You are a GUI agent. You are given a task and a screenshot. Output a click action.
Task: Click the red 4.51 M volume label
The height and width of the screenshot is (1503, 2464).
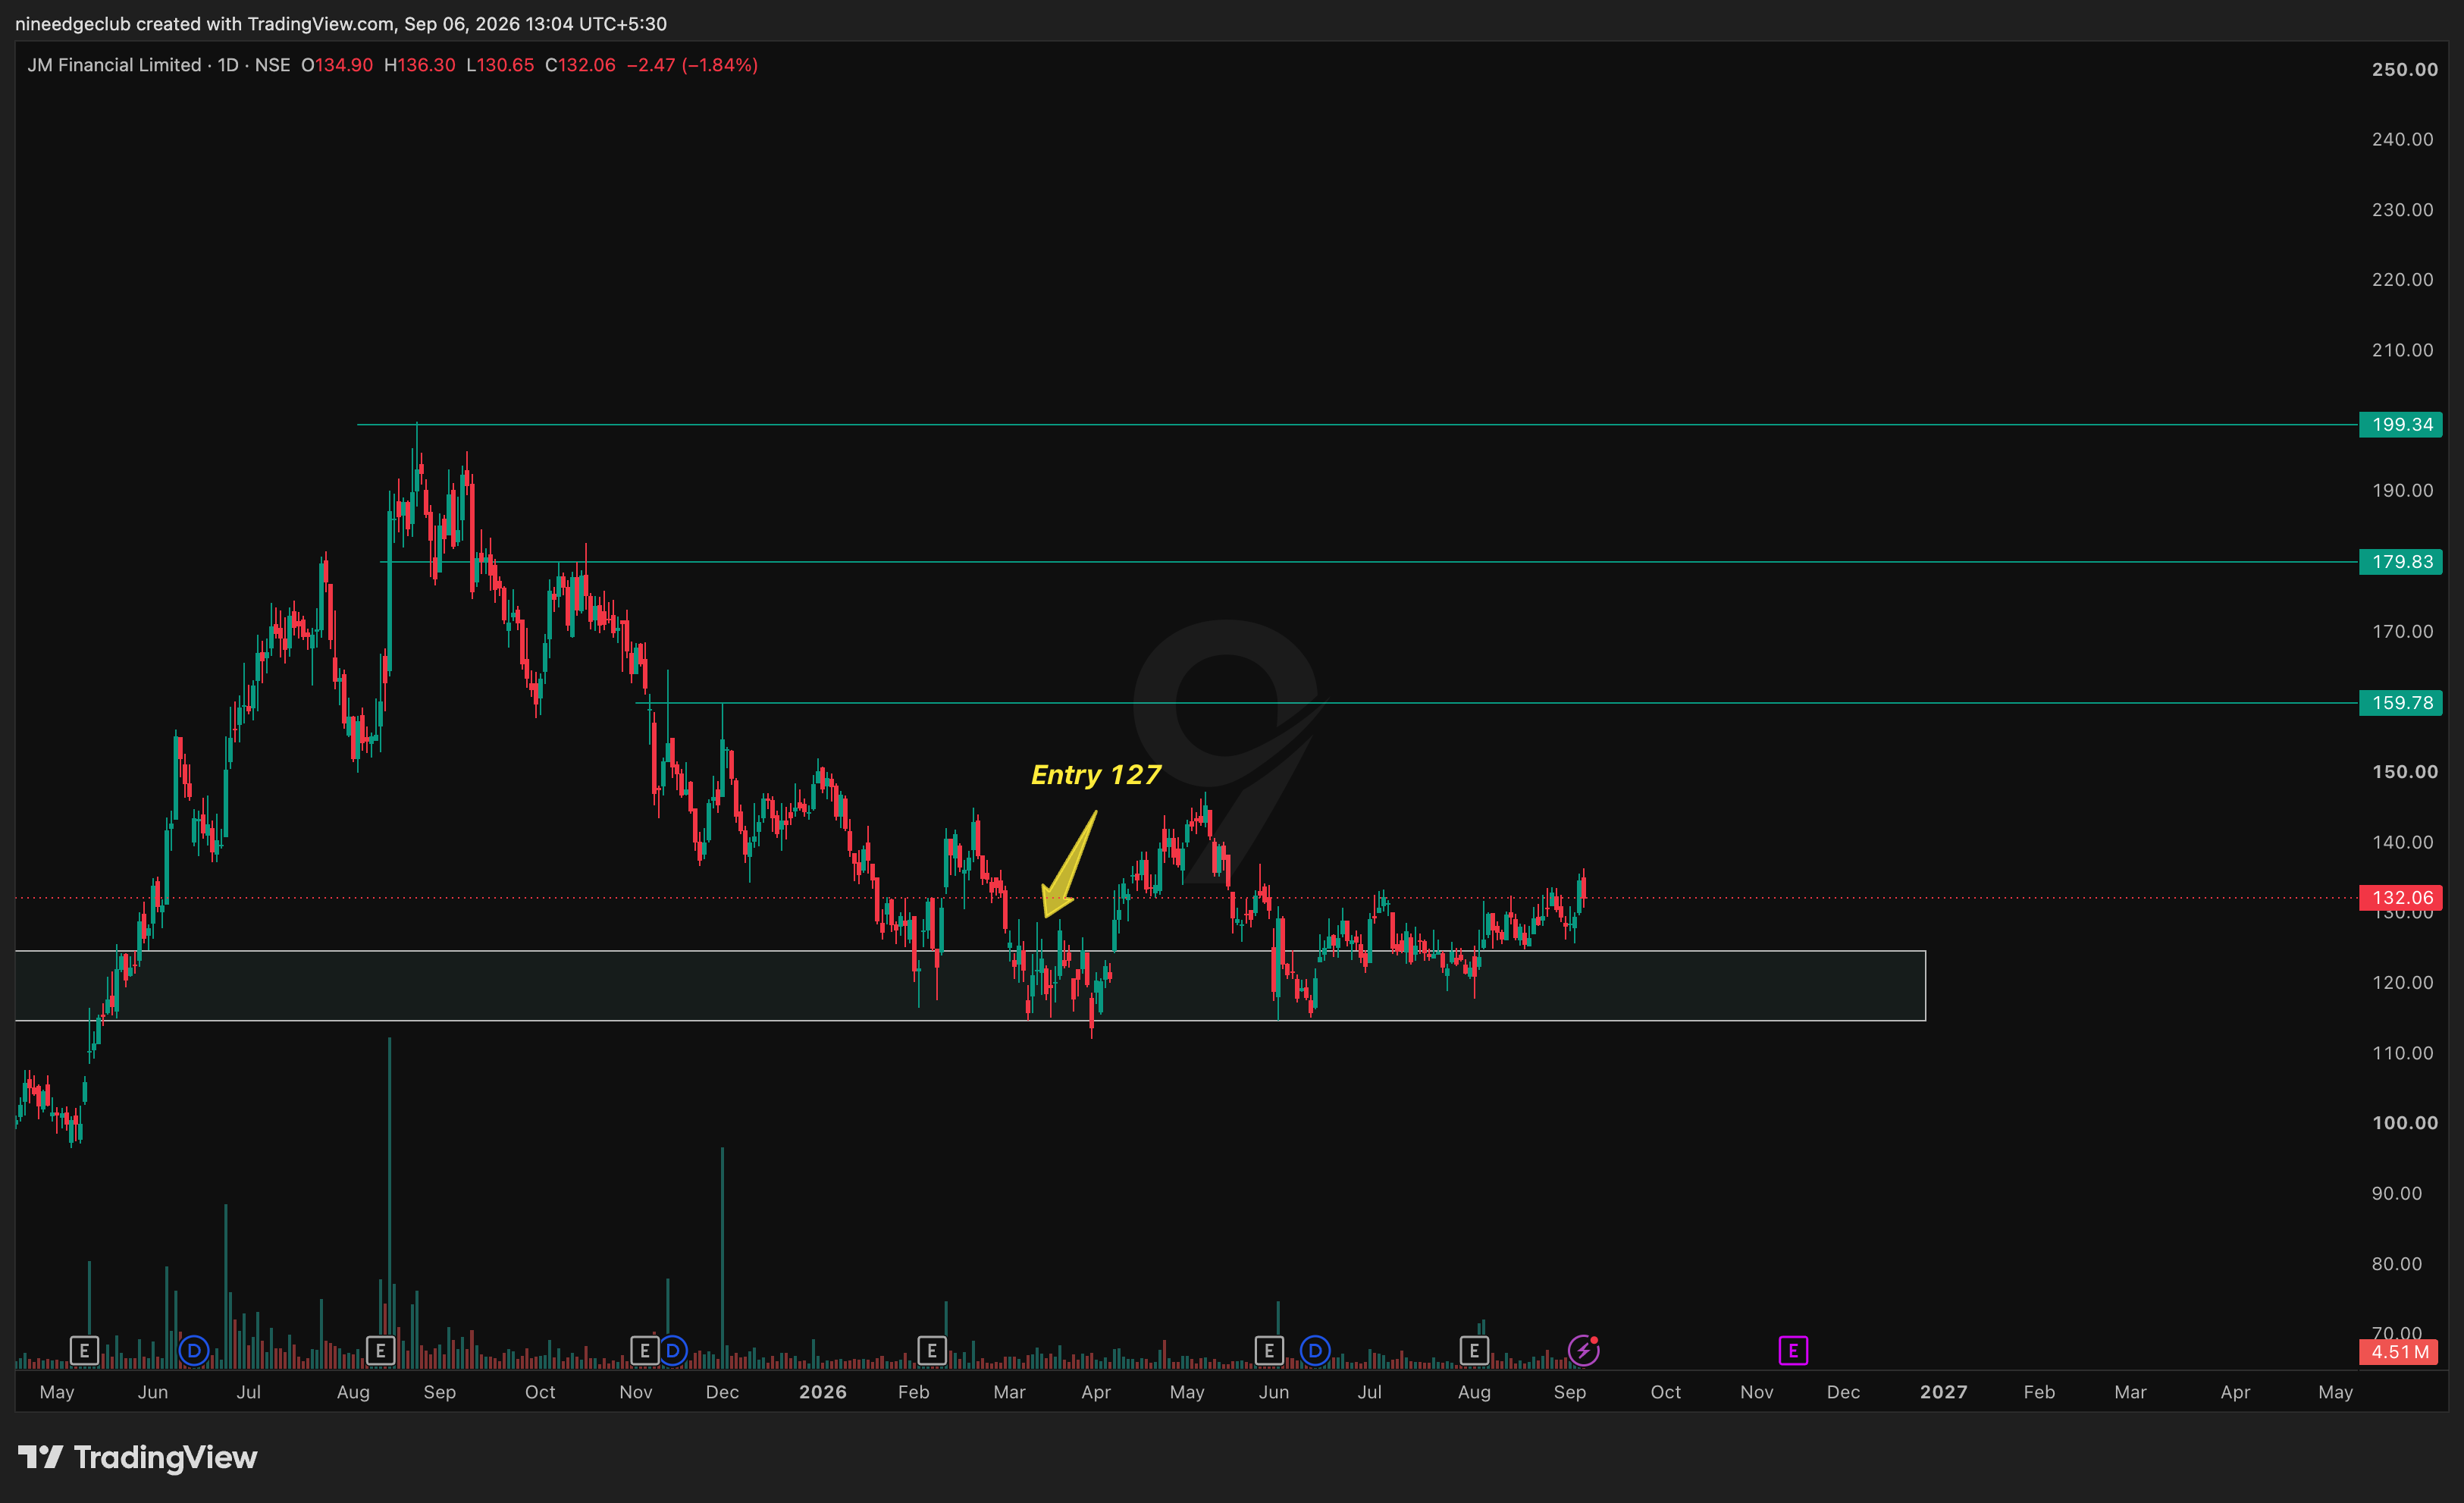pyautogui.click(x=2399, y=1352)
